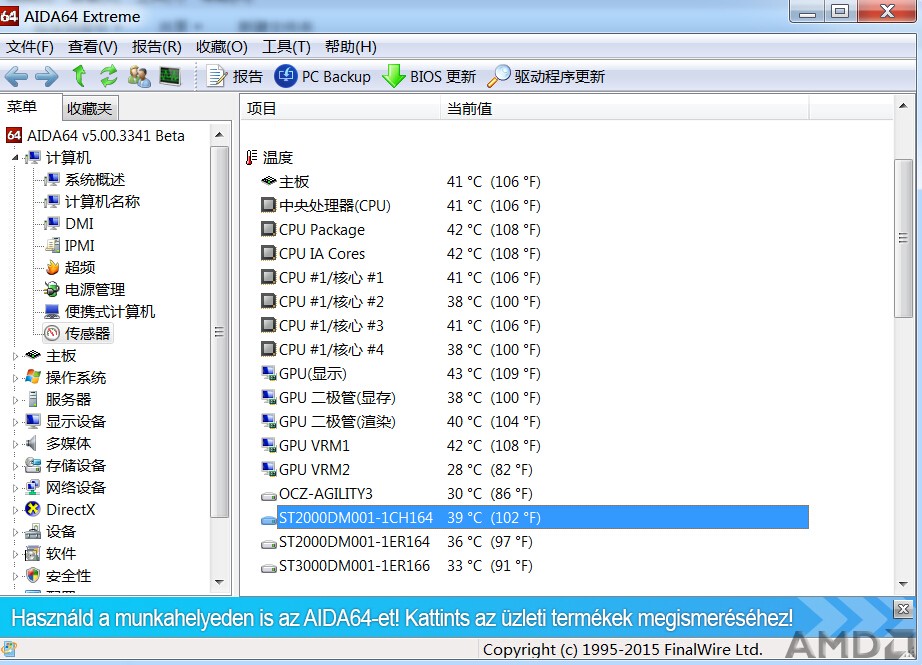Select 系统概述 in the tree
Image resolution: width=922 pixels, height=665 pixels.
click(95, 179)
